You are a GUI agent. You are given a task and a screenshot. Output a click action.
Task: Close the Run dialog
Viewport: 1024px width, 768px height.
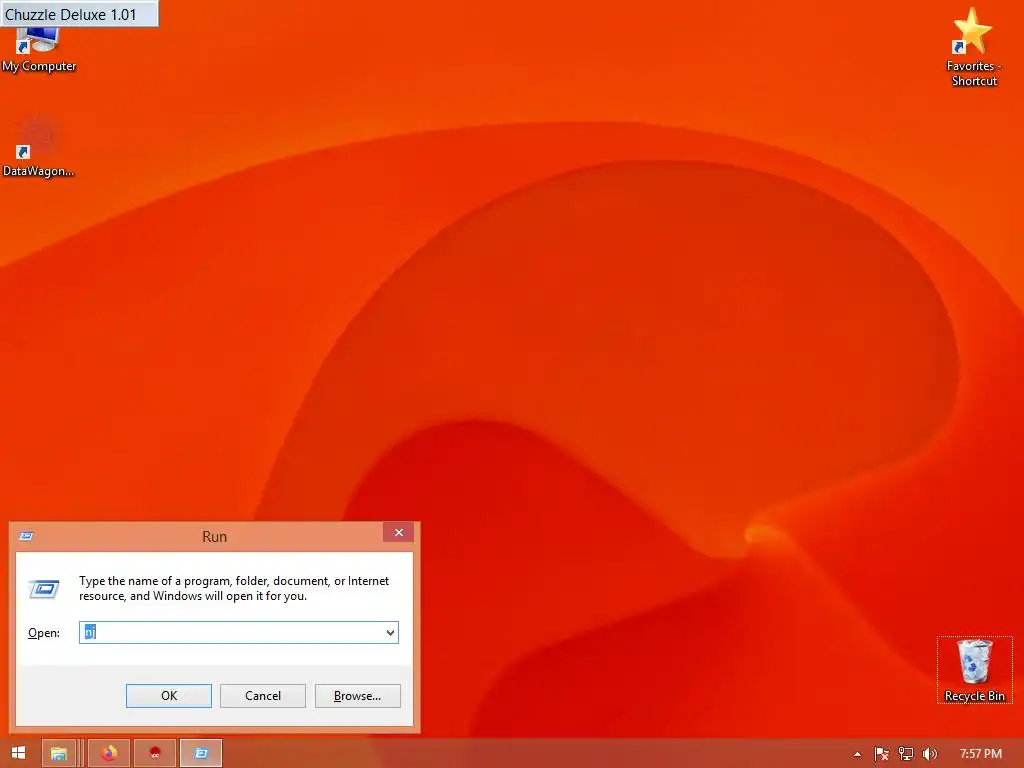398,532
